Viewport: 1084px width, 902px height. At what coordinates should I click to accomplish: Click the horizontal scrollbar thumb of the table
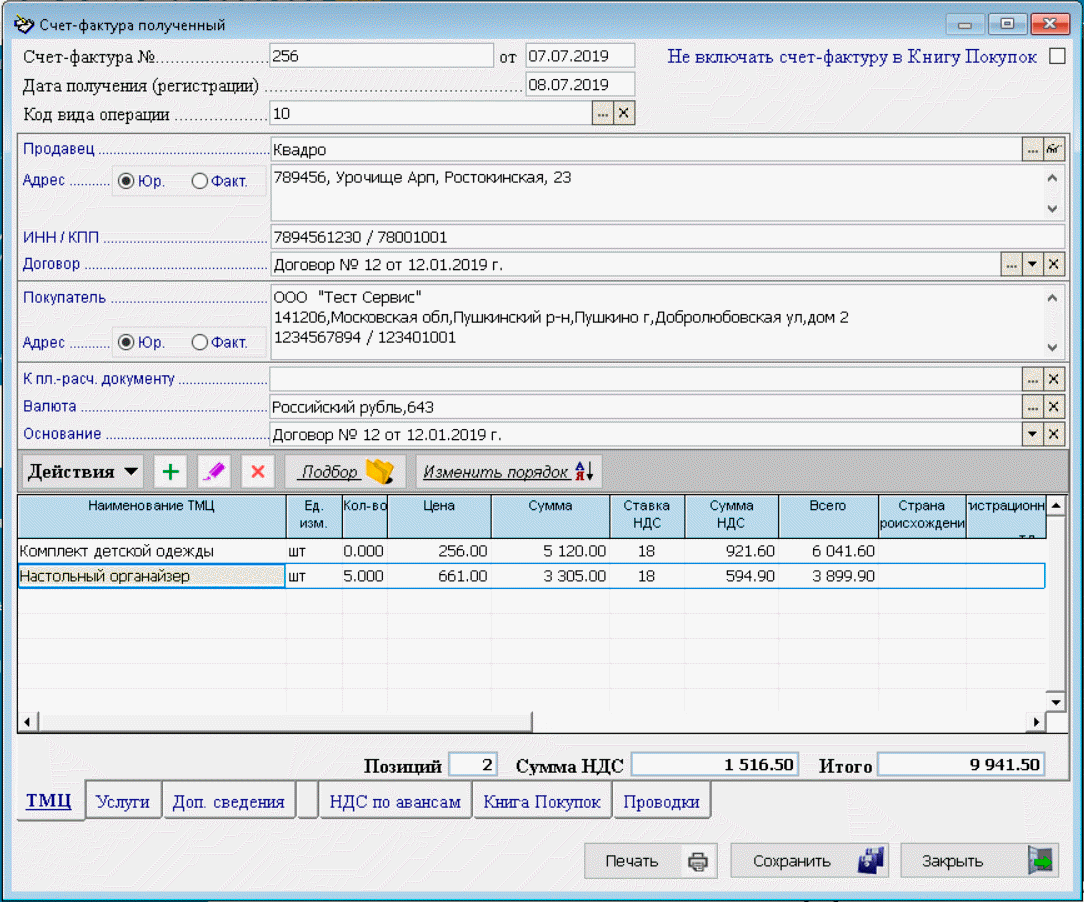click(286, 722)
